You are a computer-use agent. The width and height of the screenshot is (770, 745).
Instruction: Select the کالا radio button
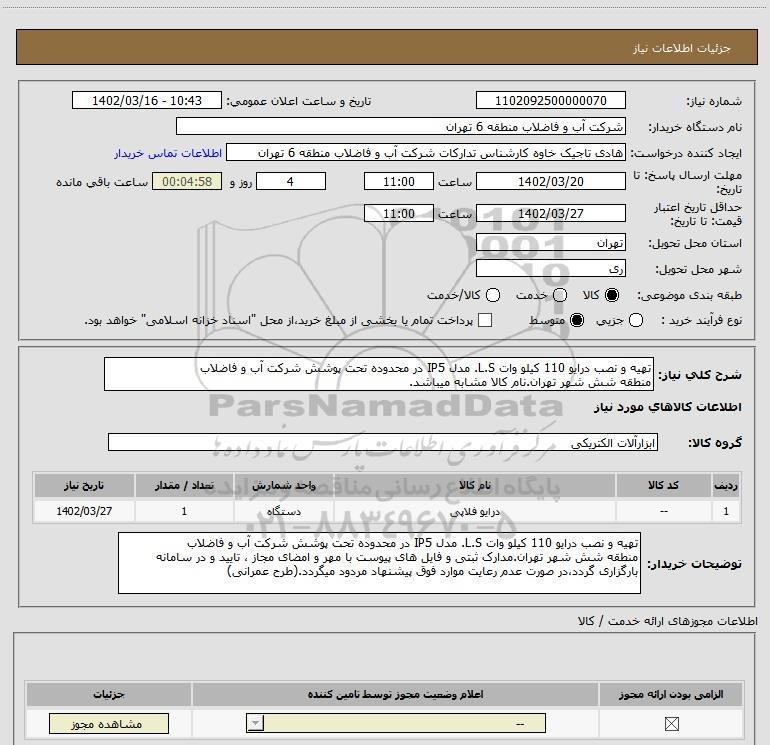(x=612, y=295)
